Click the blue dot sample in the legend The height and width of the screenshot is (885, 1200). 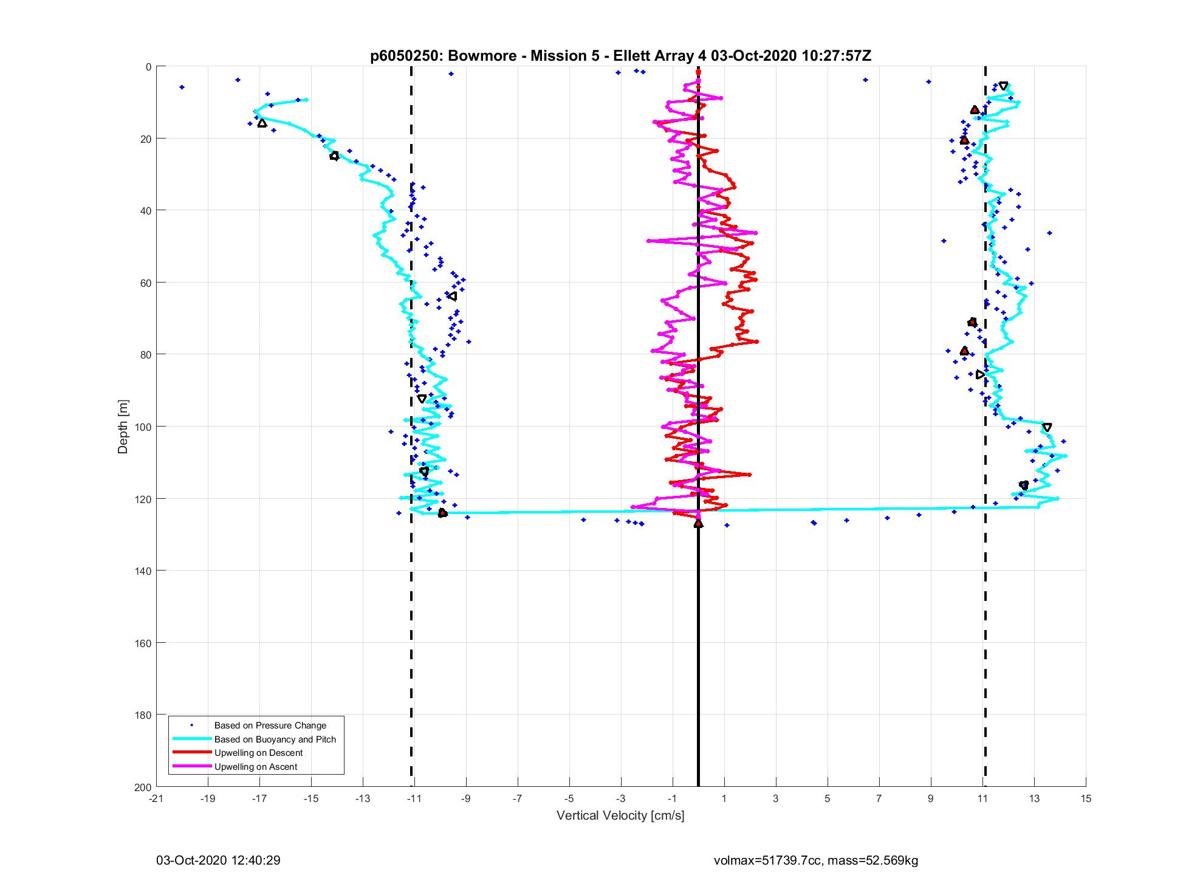[191, 725]
